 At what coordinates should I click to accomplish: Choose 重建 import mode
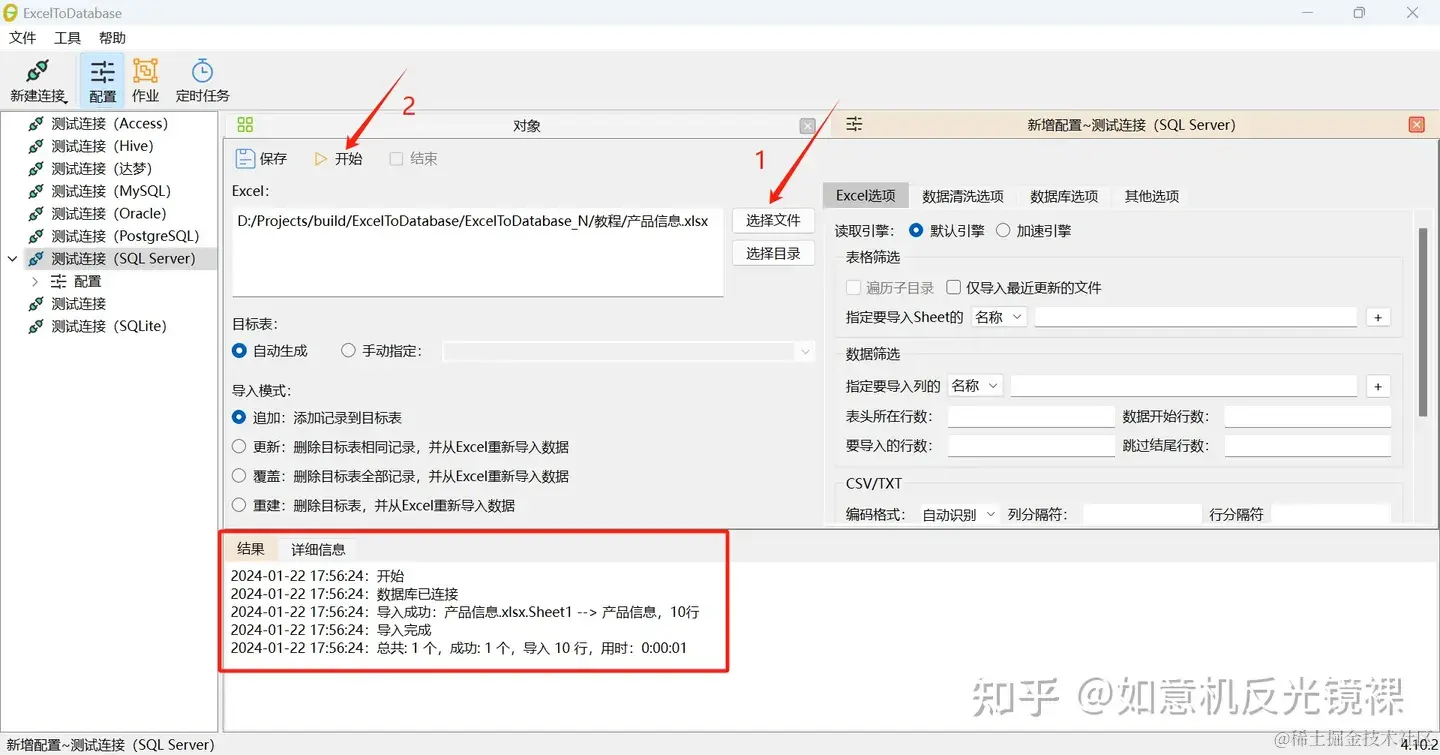pos(239,505)
